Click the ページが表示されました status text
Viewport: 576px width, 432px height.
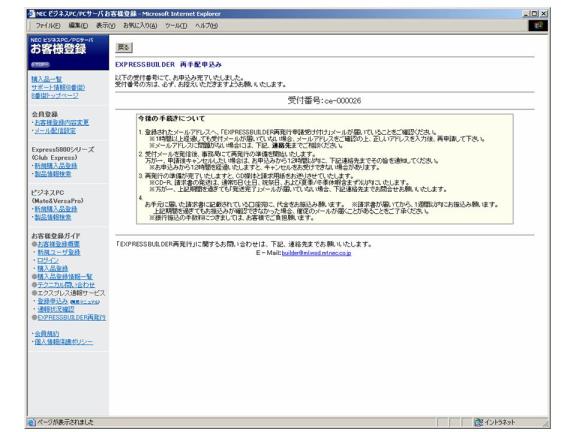point(65,422)
